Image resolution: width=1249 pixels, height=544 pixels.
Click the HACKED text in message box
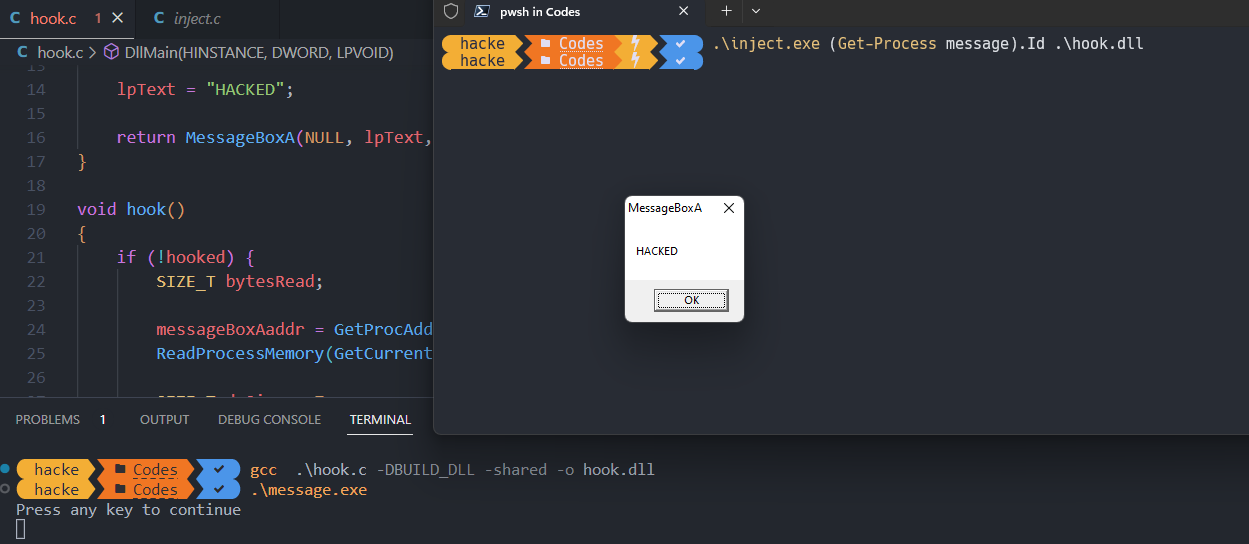[657, 251]
